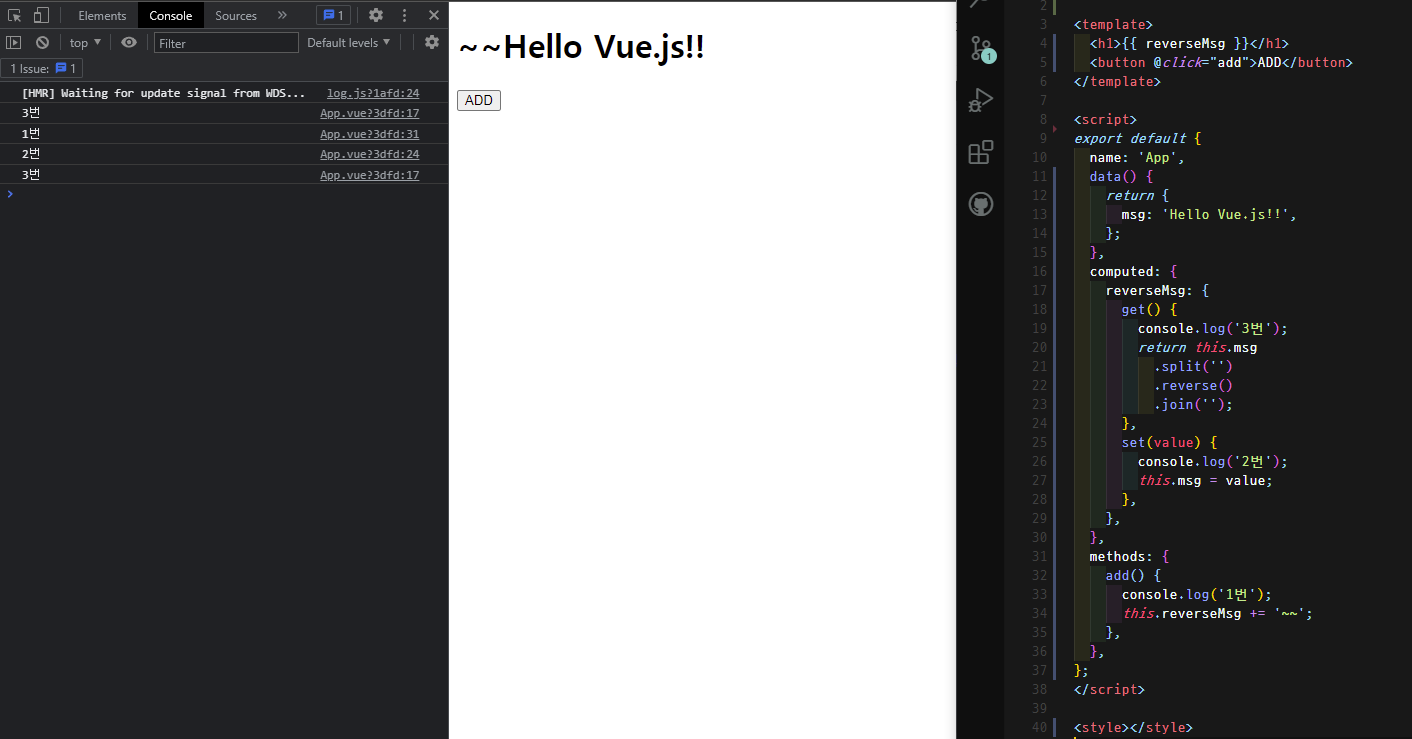Expand more DevTools tabs with the chevron
This screenshot has width=1412, height=739.
click(282, 15)
